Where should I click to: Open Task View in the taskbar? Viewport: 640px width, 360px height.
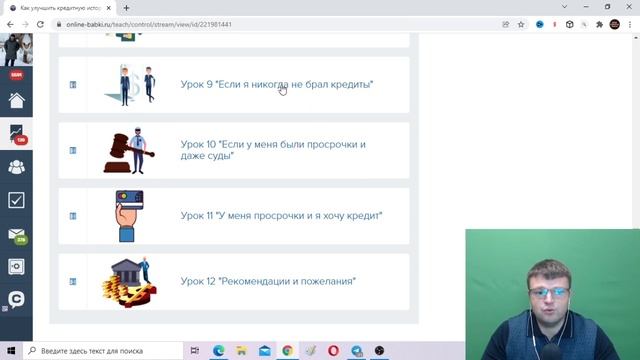(x=195, y=351)
